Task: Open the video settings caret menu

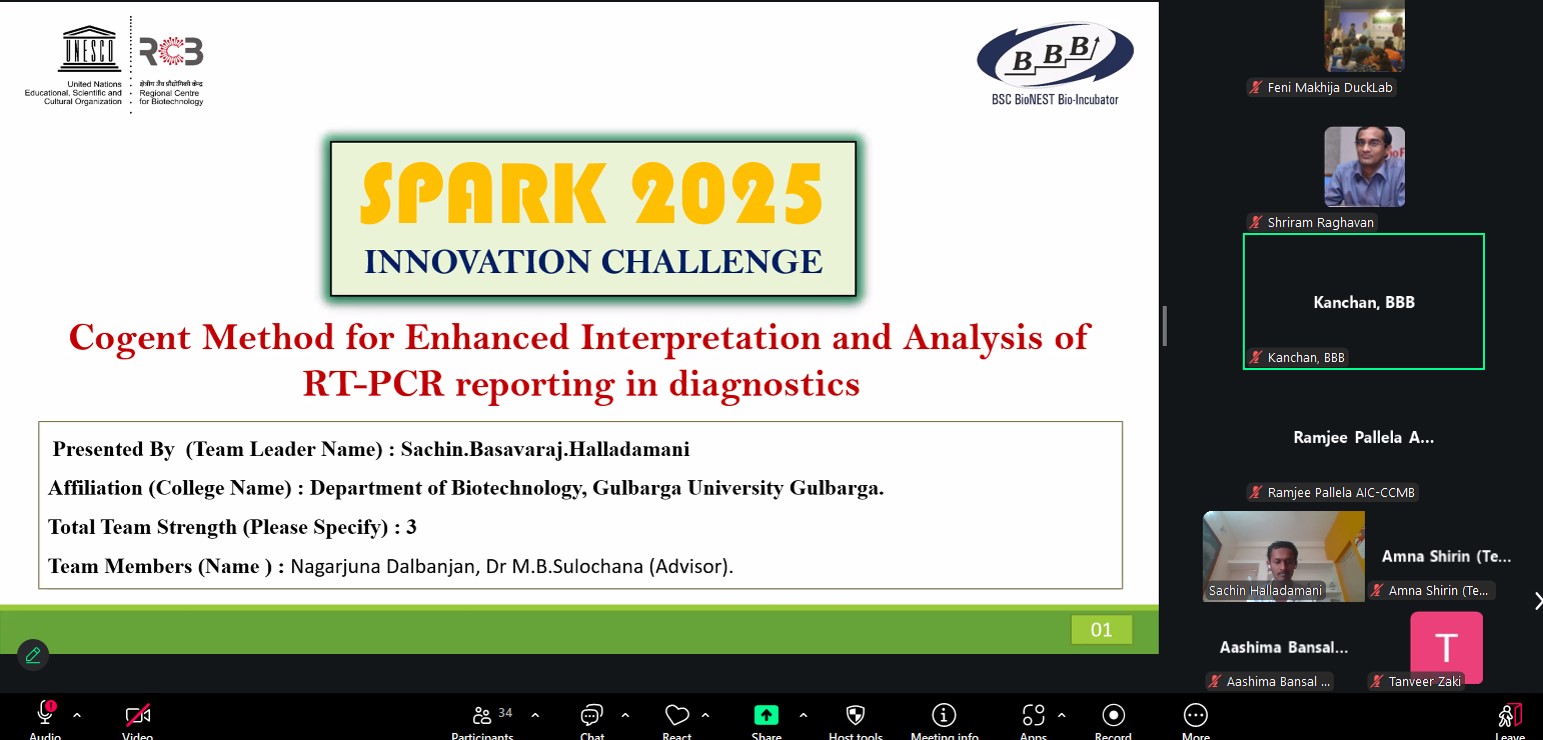Action: pyautogui.click(x=171, y=715)
